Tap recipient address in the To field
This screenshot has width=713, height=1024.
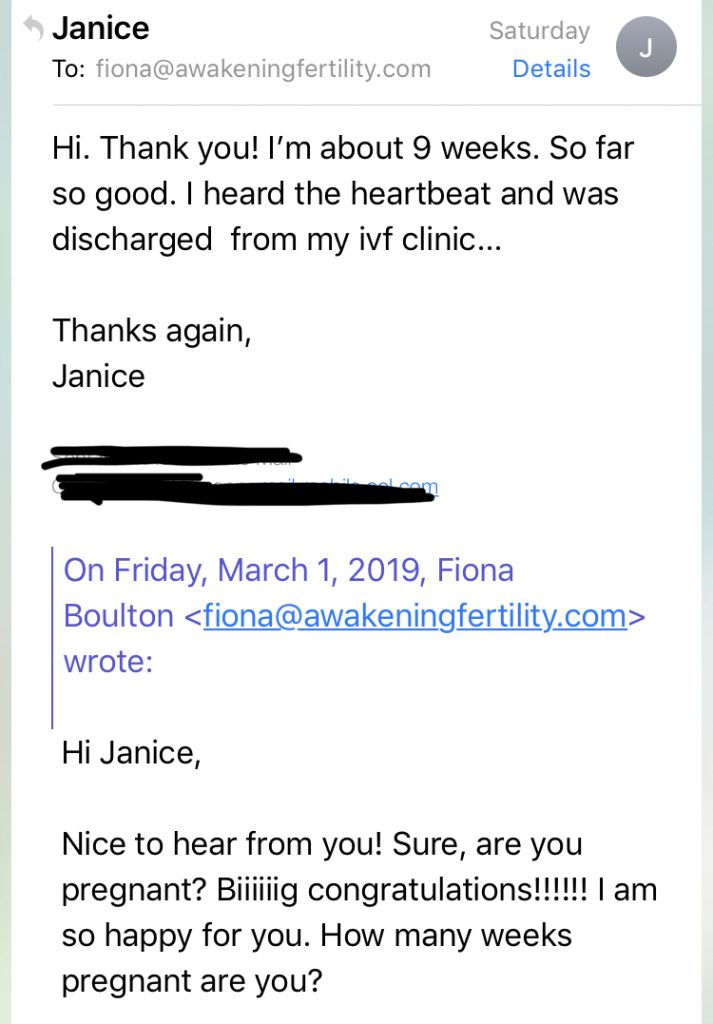point(263,69)
